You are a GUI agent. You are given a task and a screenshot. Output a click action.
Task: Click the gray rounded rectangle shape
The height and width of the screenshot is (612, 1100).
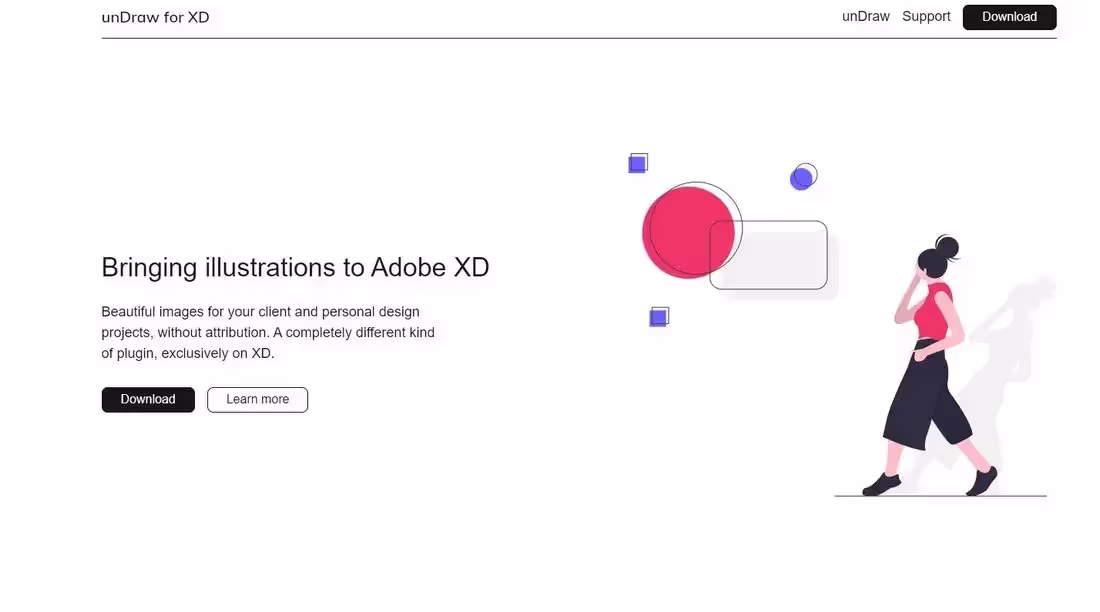(775, 258)
